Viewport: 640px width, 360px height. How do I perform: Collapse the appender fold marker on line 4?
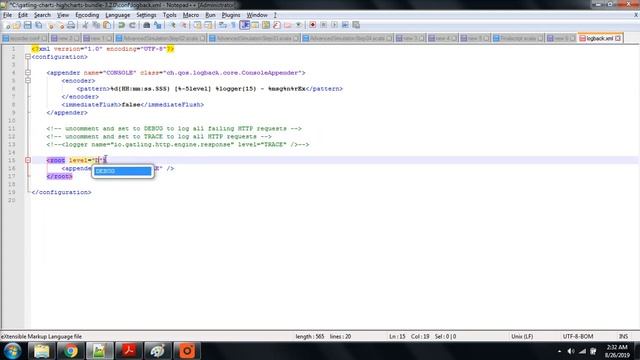[x=28, y=73]
